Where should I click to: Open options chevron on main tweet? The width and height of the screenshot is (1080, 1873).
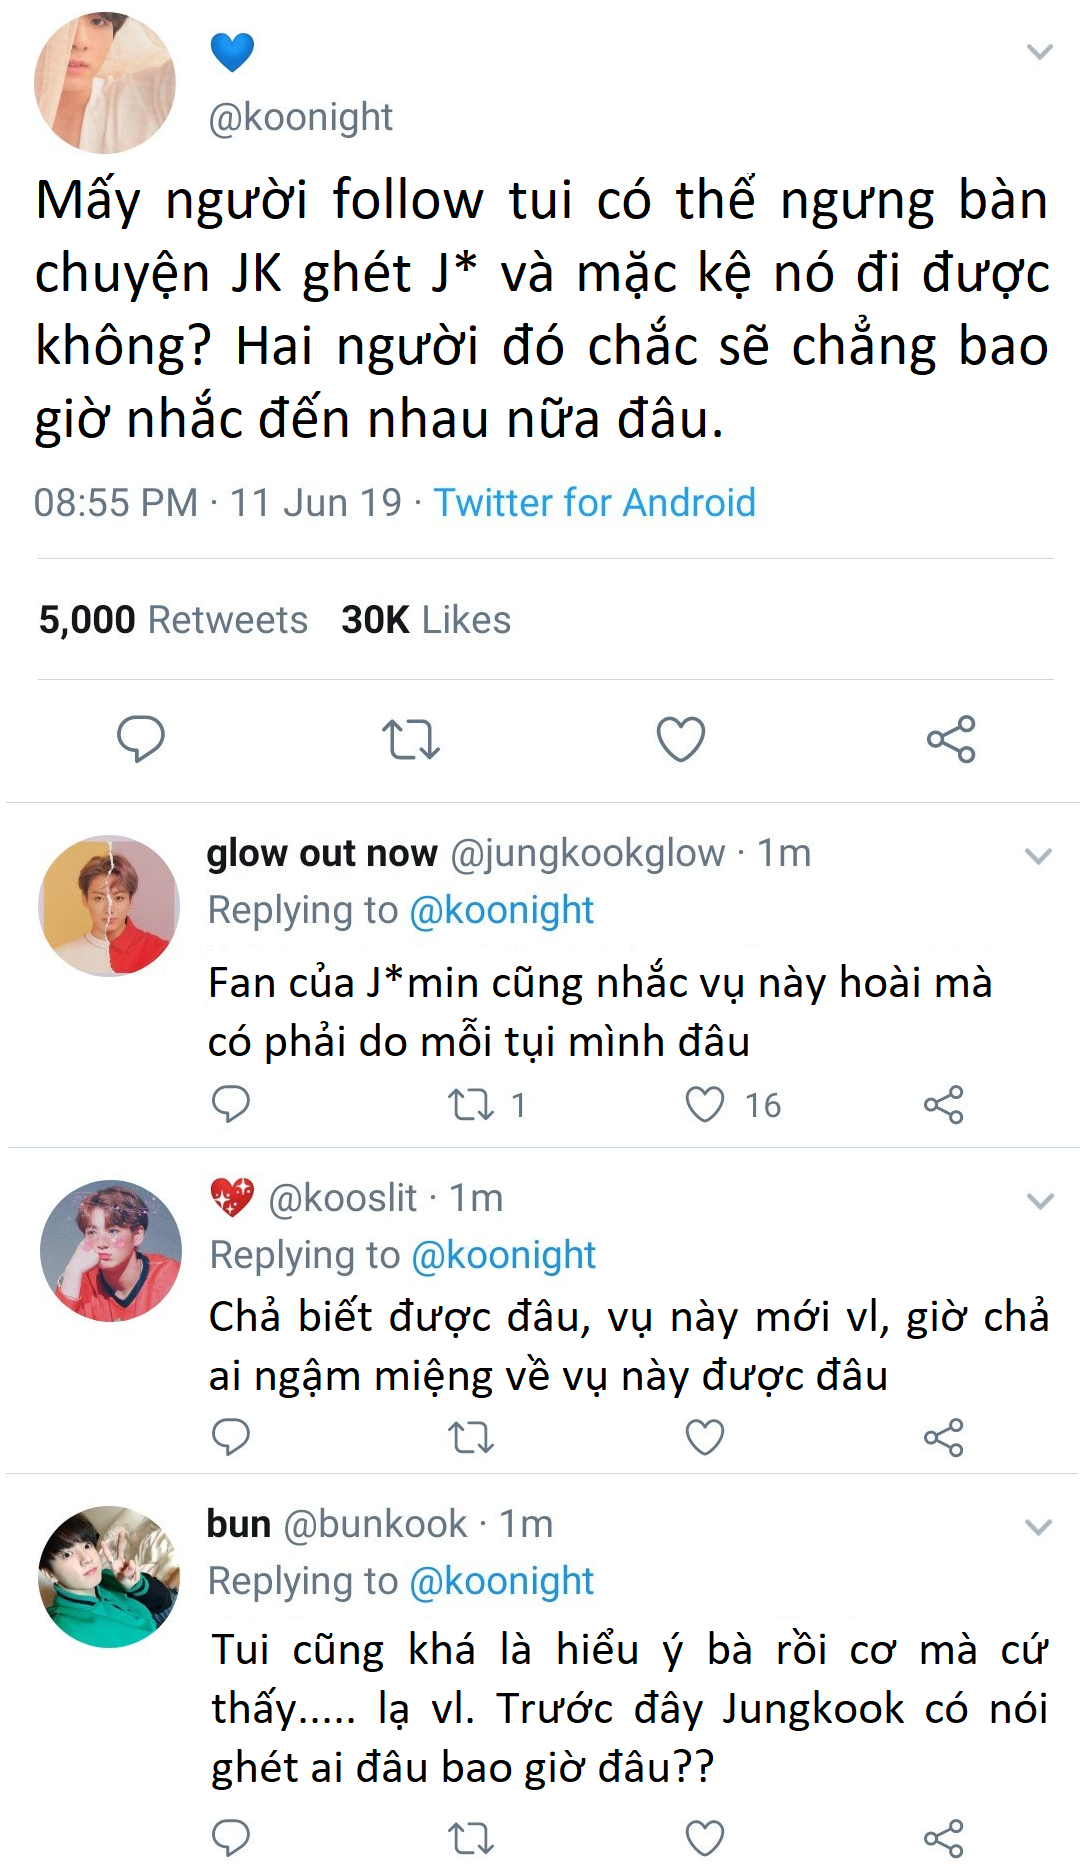(1040, 52)
